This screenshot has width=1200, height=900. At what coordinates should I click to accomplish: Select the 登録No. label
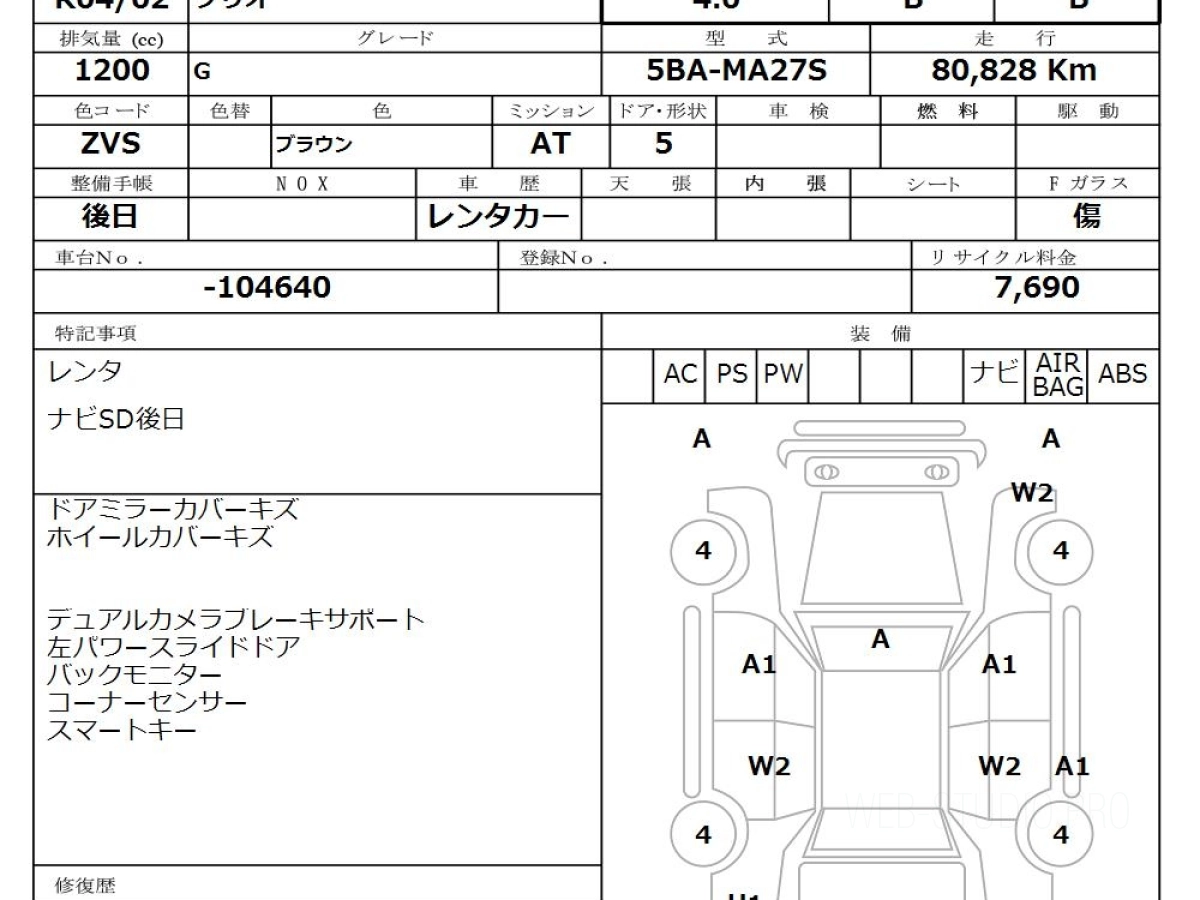click(x=565, y=257)
